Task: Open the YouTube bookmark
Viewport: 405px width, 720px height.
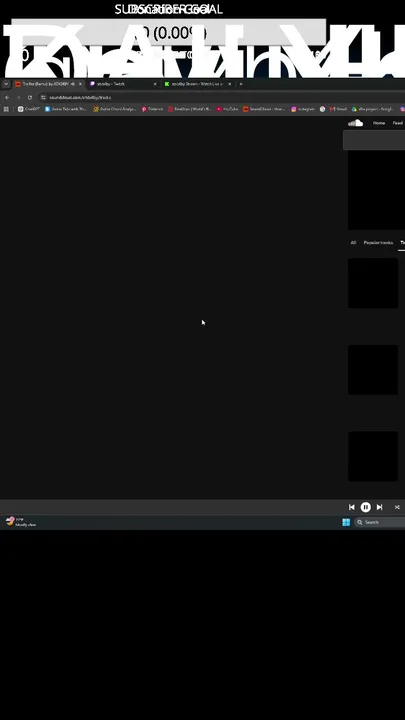Action: tap(227, 109)
